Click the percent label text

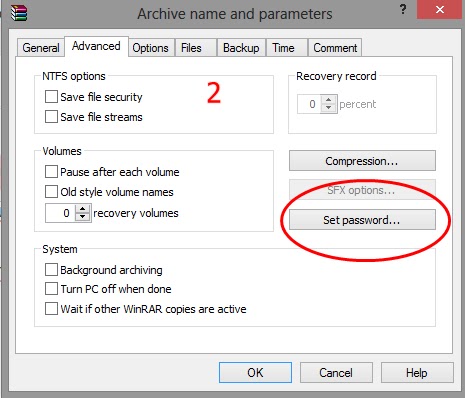point(358,104)
